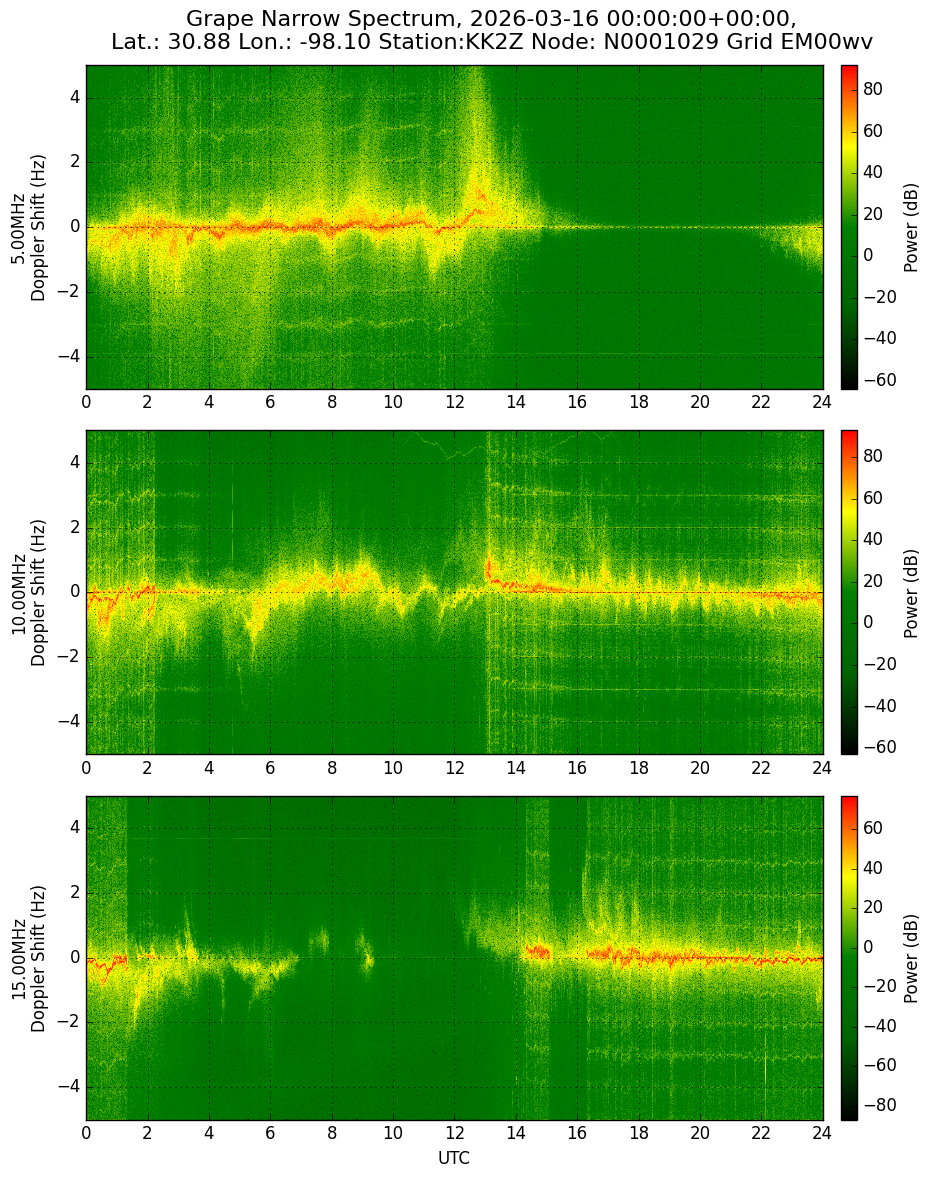
Task: Click the Power (dB) label of the bottom plot
Action: coord(911,959)
